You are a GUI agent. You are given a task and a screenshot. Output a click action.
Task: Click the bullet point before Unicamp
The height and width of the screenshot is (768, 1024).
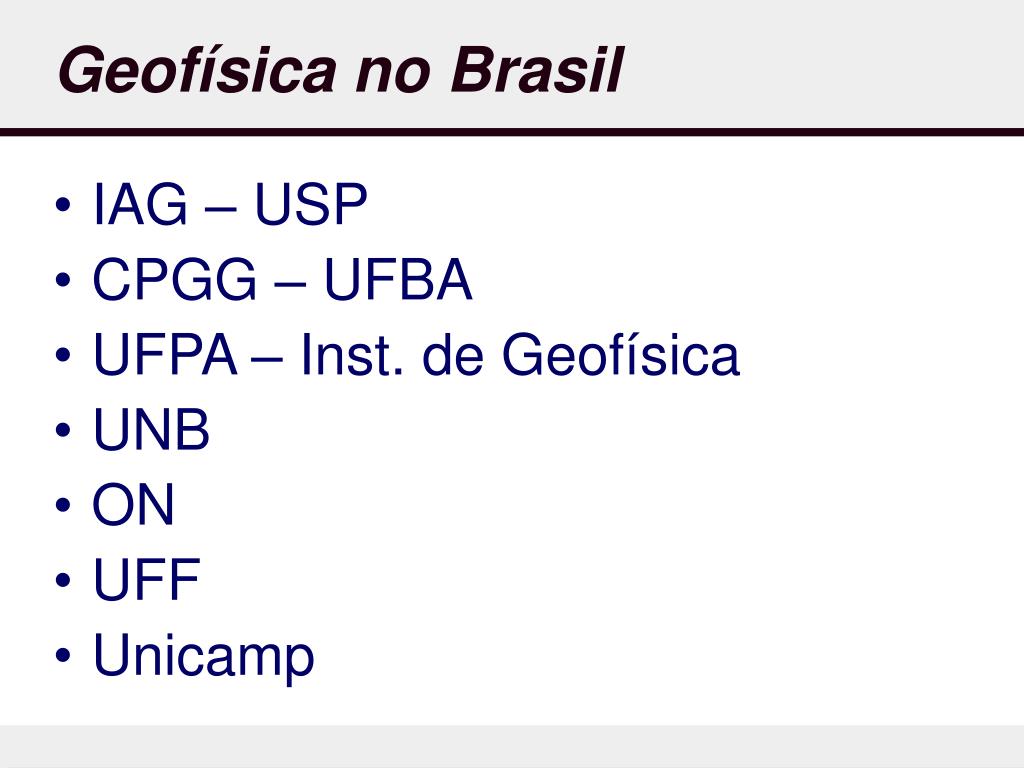click(63, 656)
